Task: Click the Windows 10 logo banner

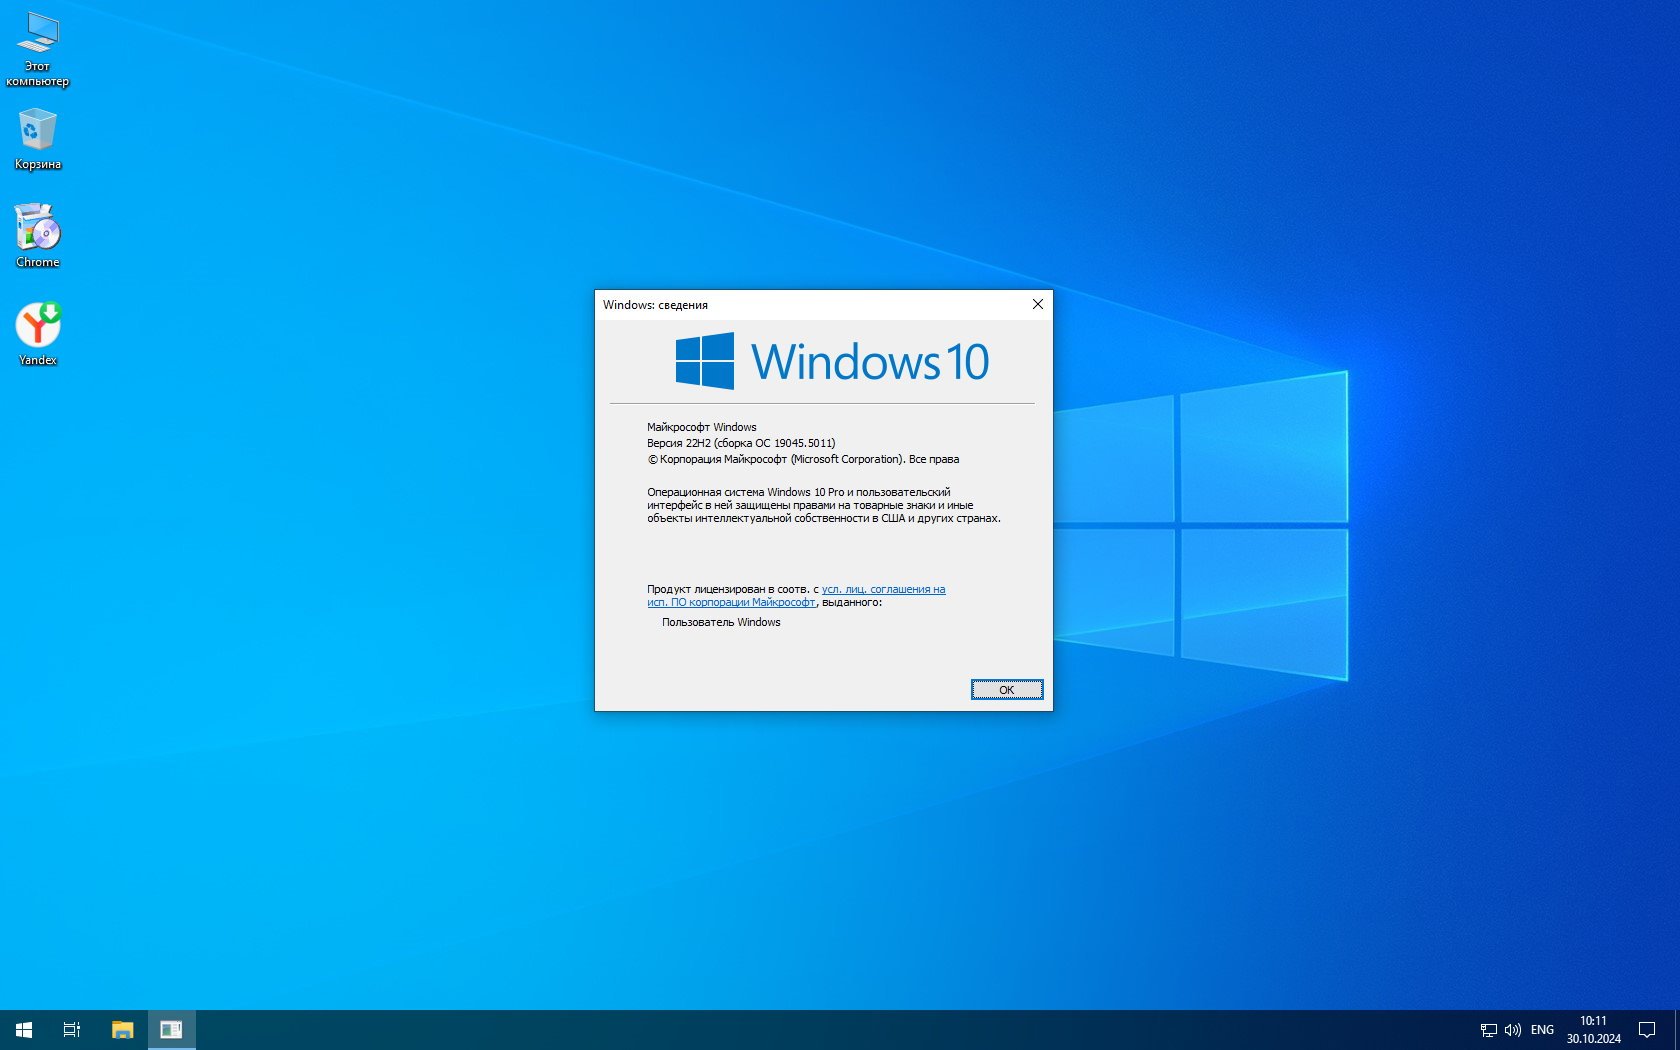Action: [x=830, y=361]
